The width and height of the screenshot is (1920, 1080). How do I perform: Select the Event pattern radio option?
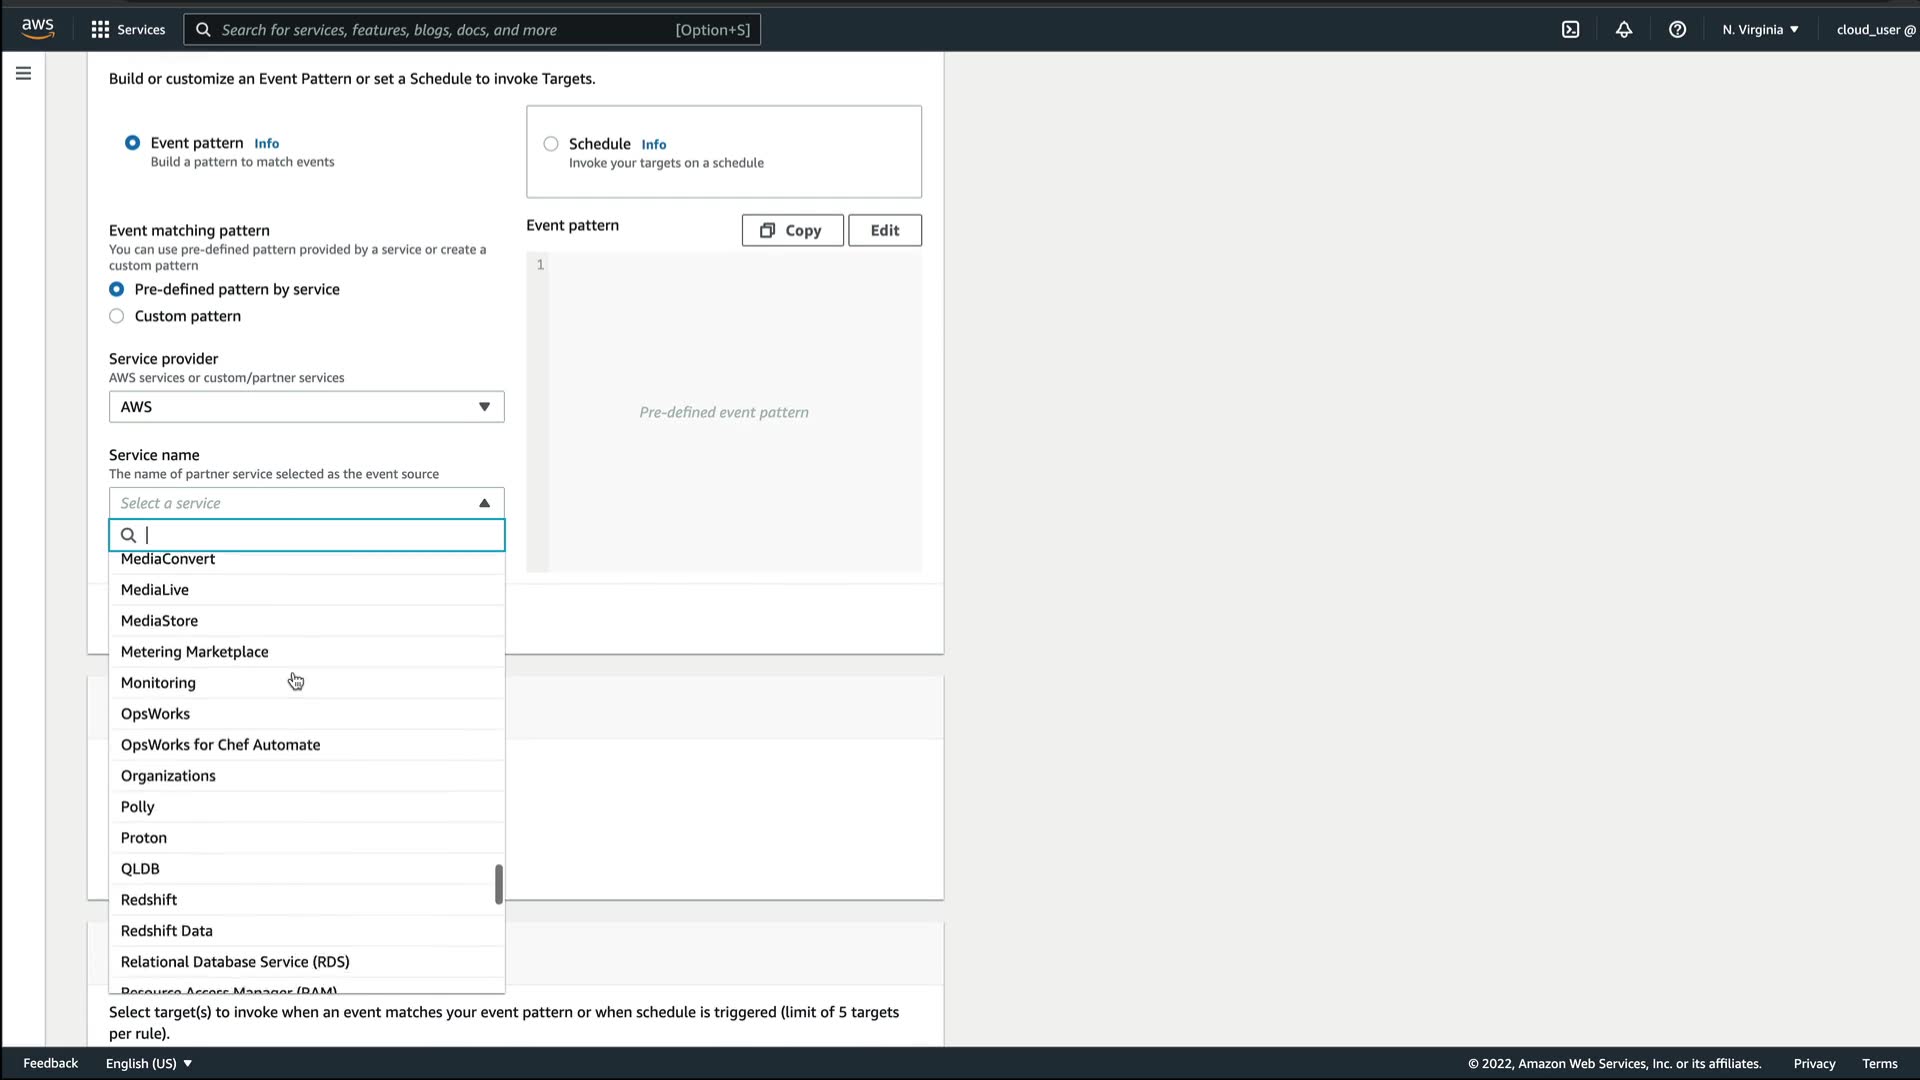pos(132,143)
